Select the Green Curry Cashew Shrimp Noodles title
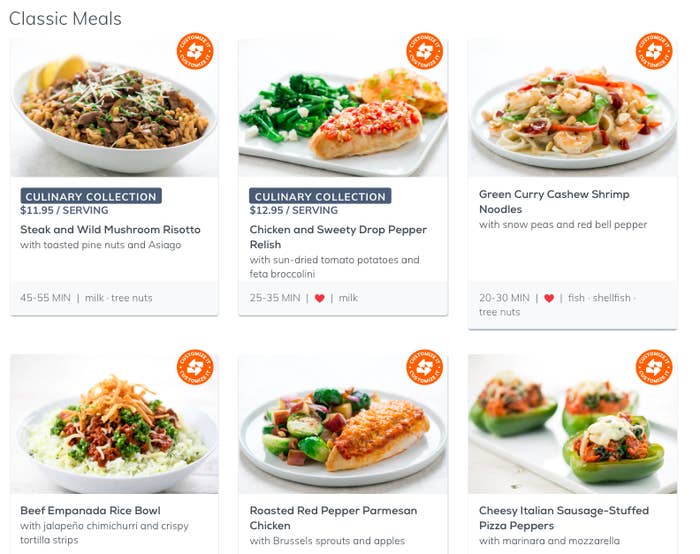Screen dimensions: 700x554 554,202
